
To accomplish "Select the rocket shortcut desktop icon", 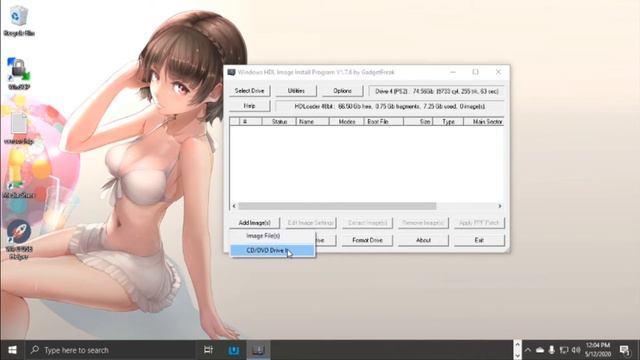I will click(x=18, y=239).
